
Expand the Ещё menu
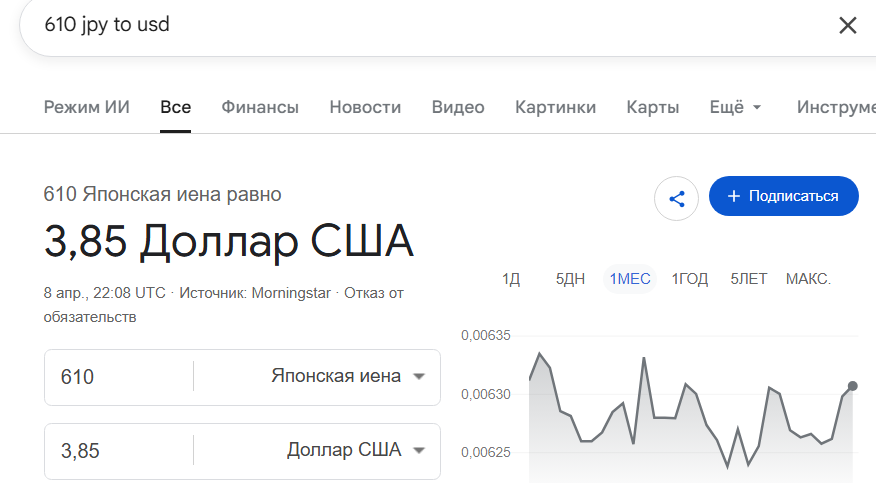[735, 107]
